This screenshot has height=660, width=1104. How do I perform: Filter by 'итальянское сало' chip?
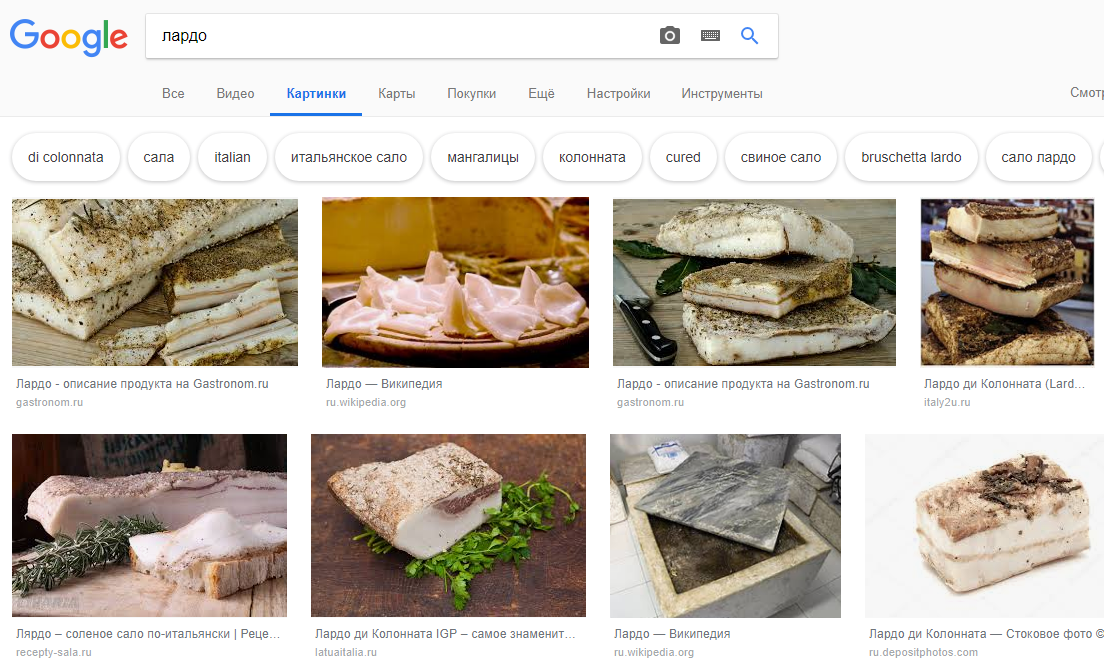pos(349,157)
